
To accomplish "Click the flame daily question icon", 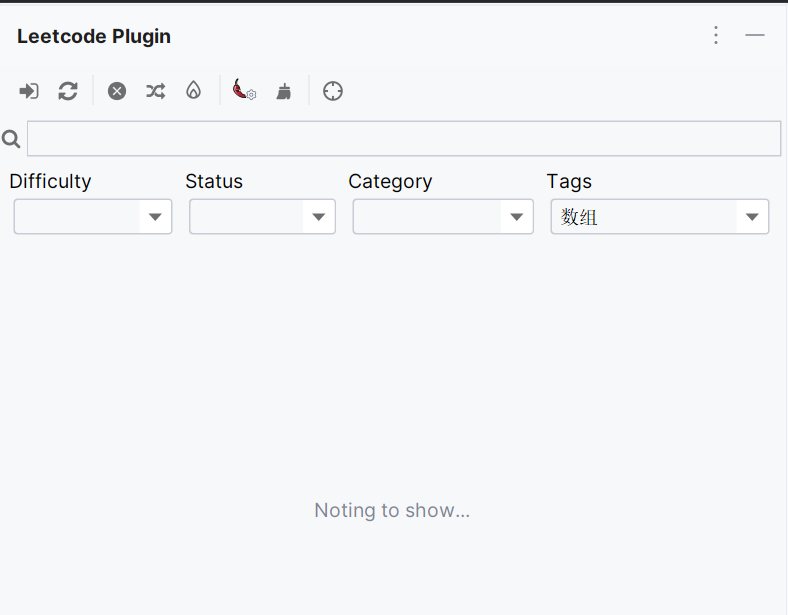I will (193, 91).
